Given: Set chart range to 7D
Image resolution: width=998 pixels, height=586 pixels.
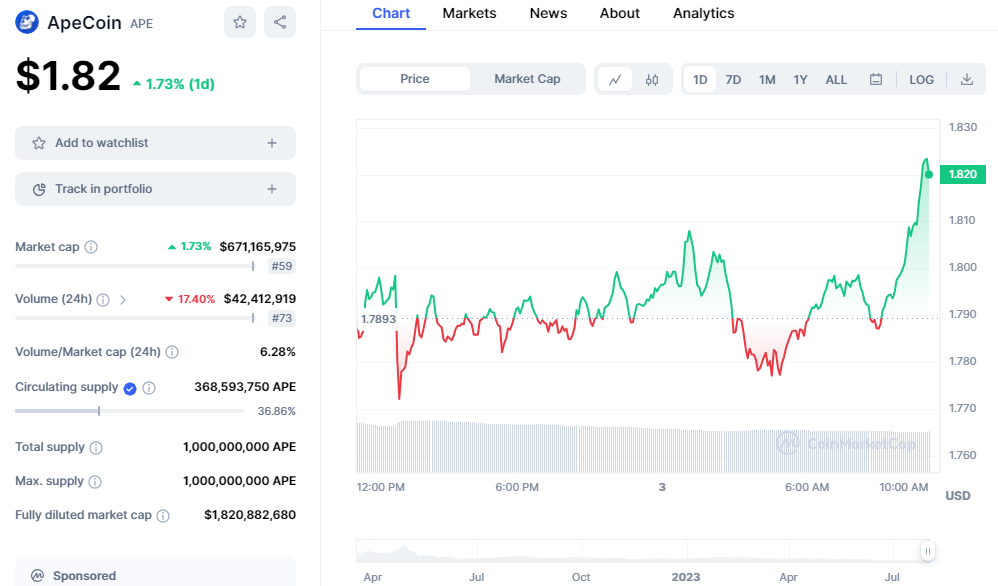Looking at the screenshot, I should click(x=733, y=80).
